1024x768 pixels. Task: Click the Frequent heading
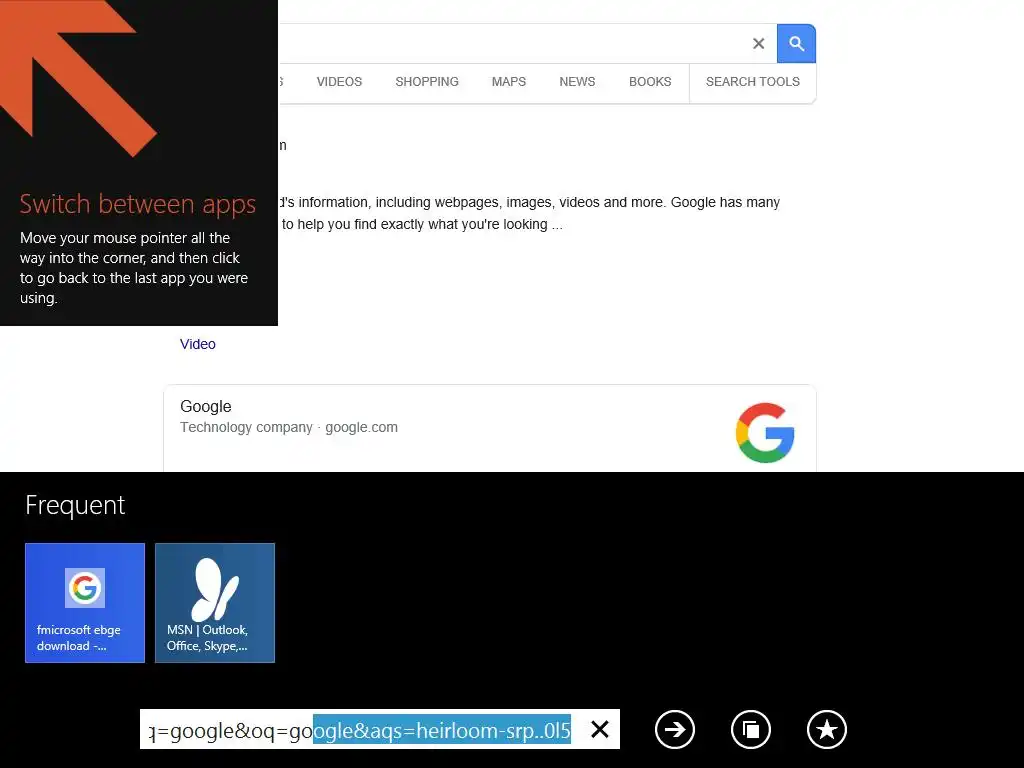click(x=75, y=505)
